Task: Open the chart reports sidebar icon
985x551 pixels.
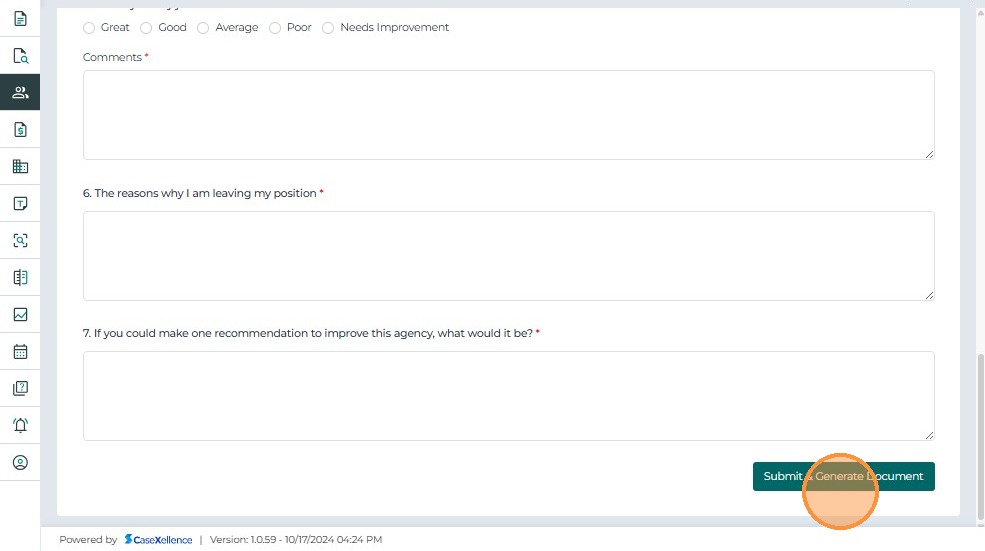Action: [x=20, y=314]
